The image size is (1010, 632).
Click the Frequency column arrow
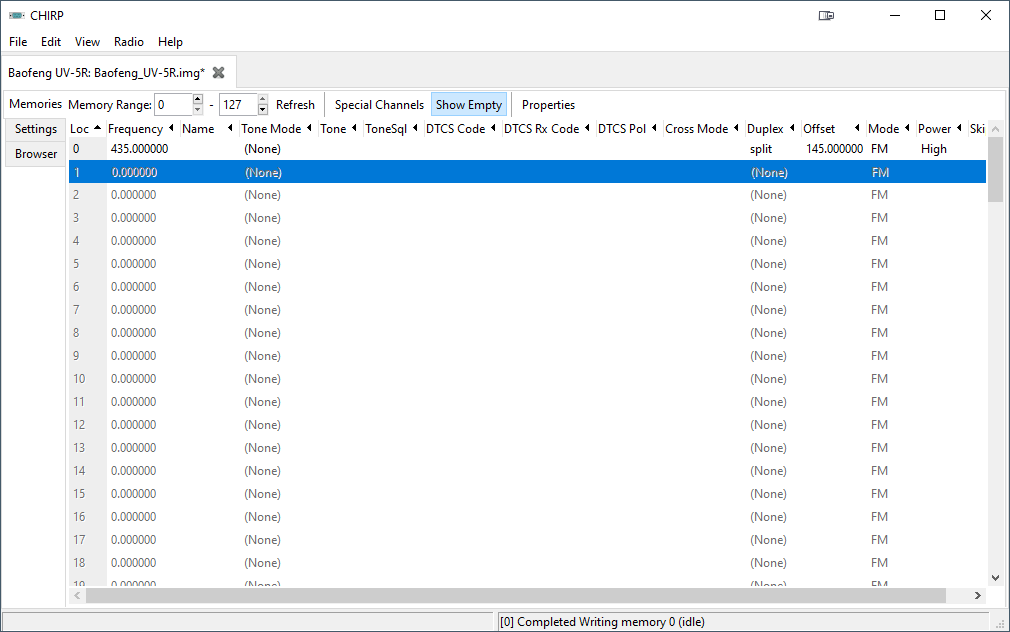(x=171, y=128)
